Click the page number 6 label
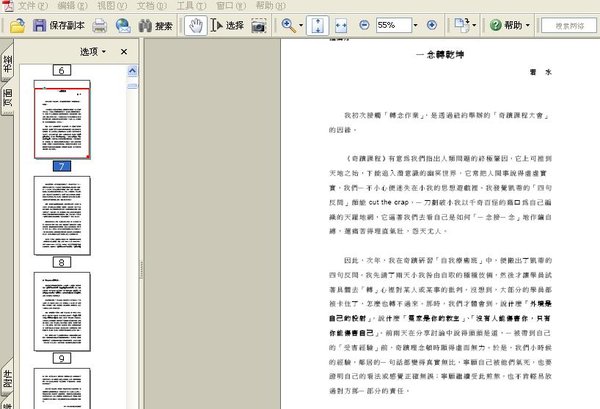Viewport: 600px width, 409px height. [62, 70]
